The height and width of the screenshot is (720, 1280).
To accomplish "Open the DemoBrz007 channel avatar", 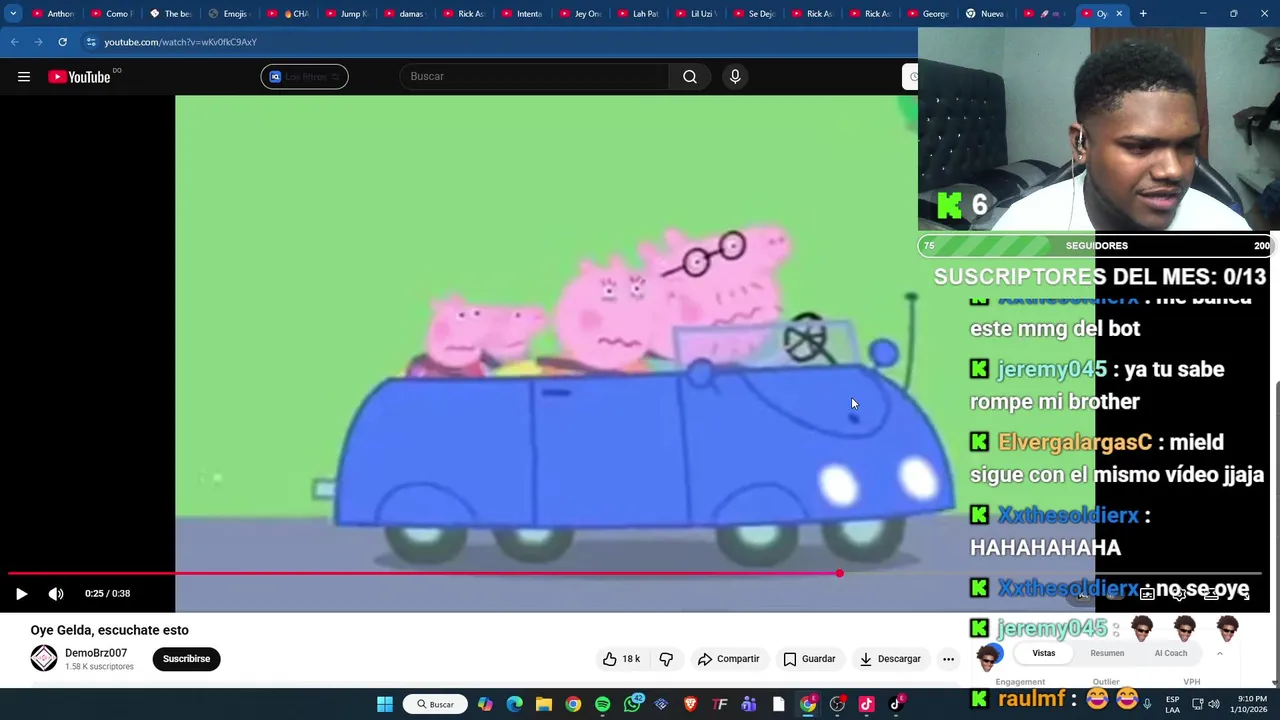I will tap(44, 658).
